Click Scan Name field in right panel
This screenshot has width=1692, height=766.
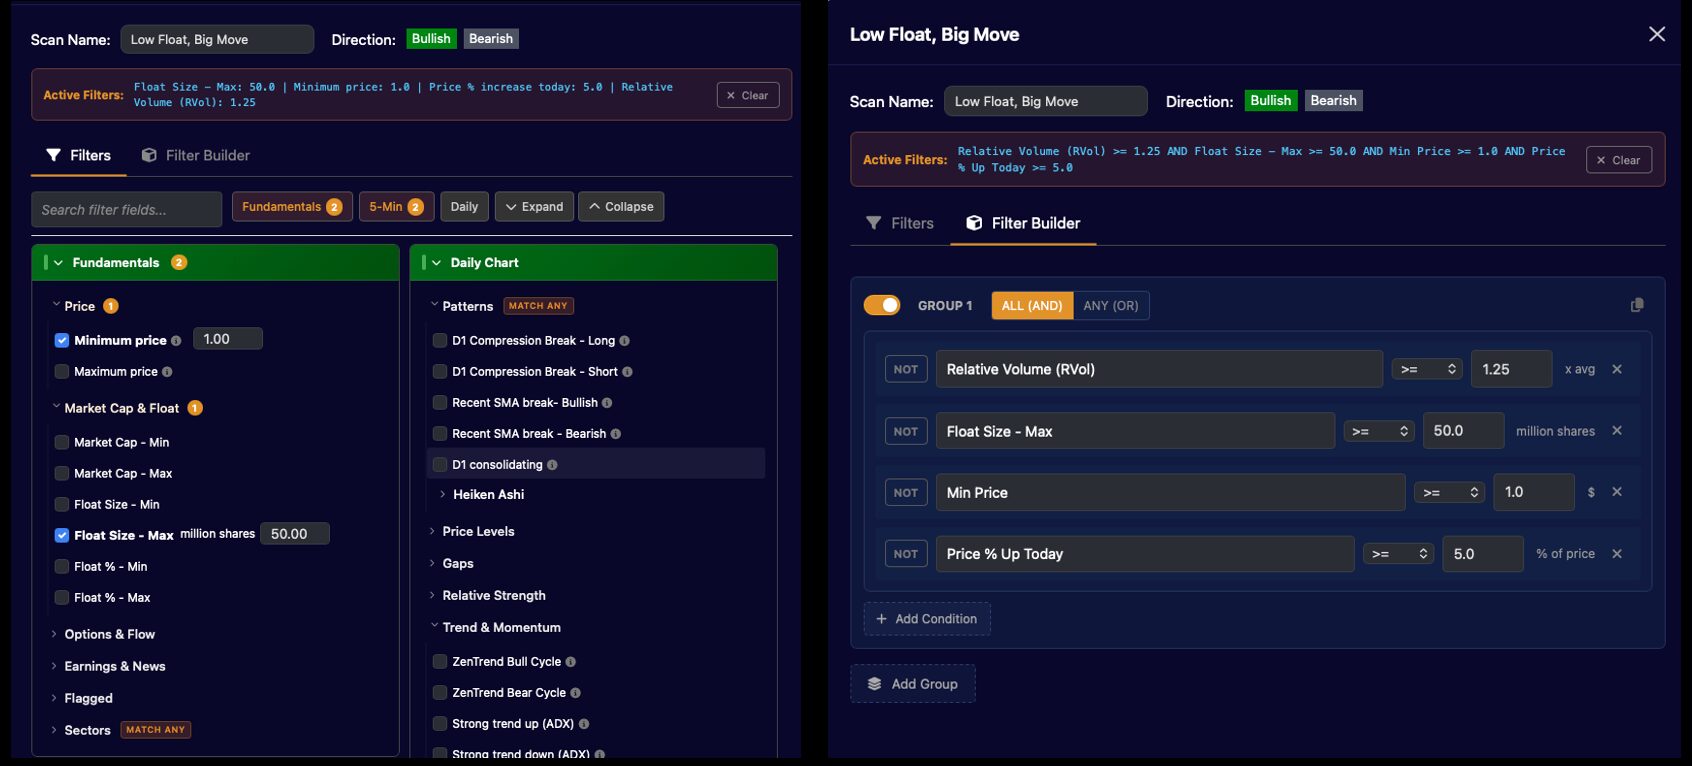pos(1045,101)
